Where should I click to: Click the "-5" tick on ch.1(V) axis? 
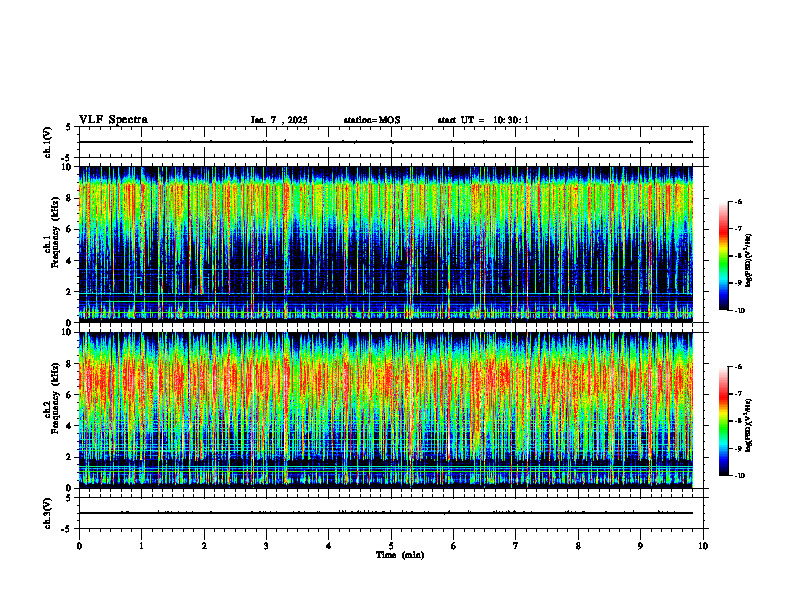tap(67, 160)
